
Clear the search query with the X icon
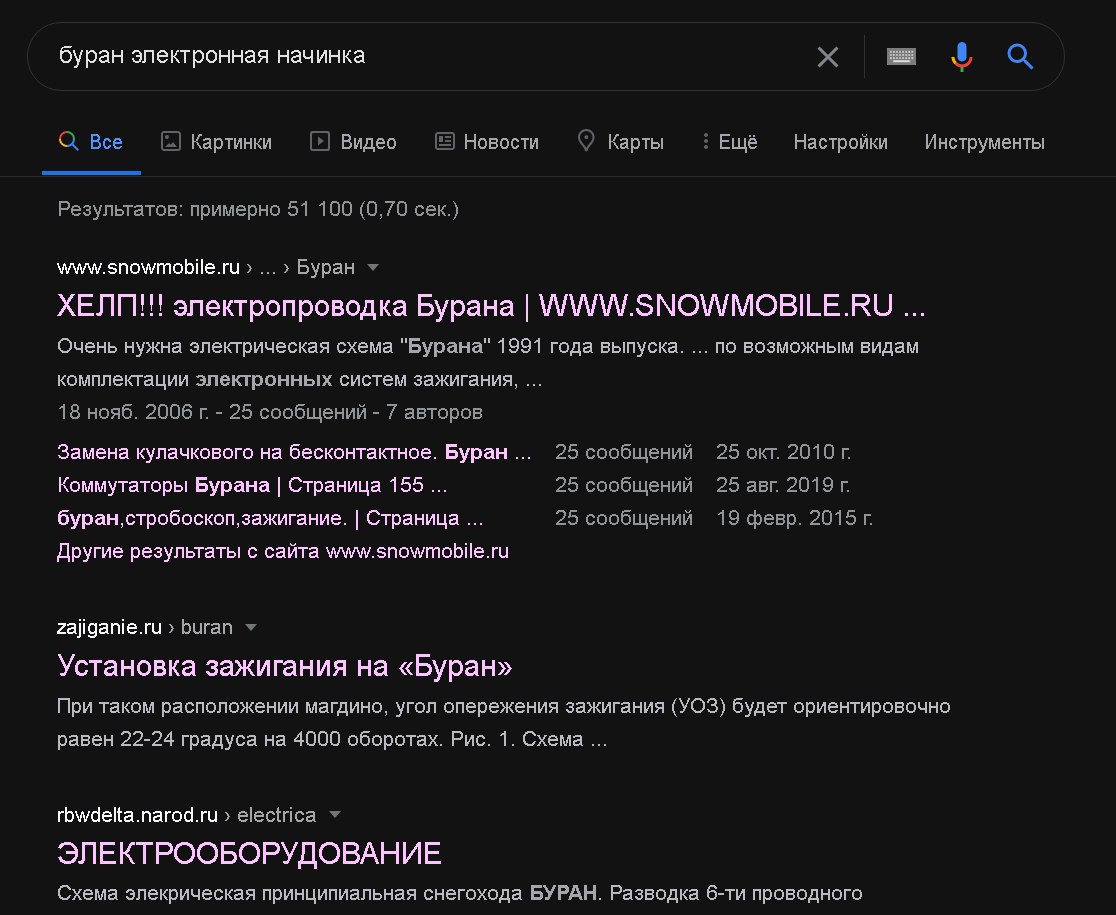point(828,57)
